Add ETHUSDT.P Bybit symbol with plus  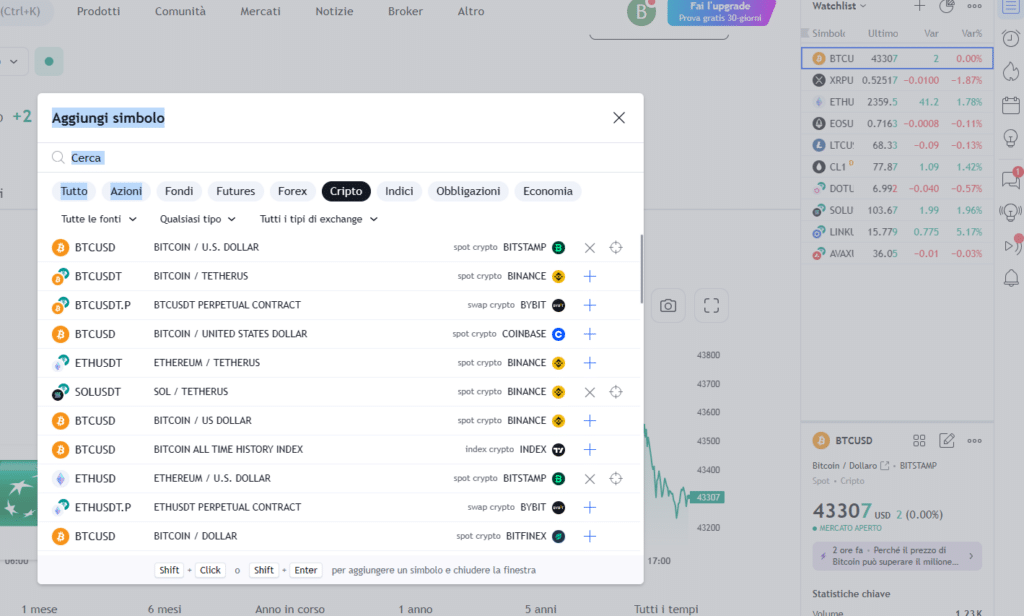[590, 507]
